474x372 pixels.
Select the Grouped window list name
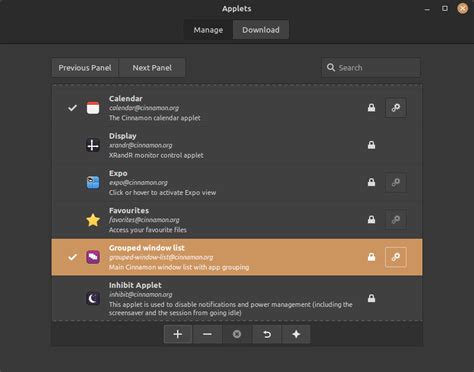tap(147, 248)
